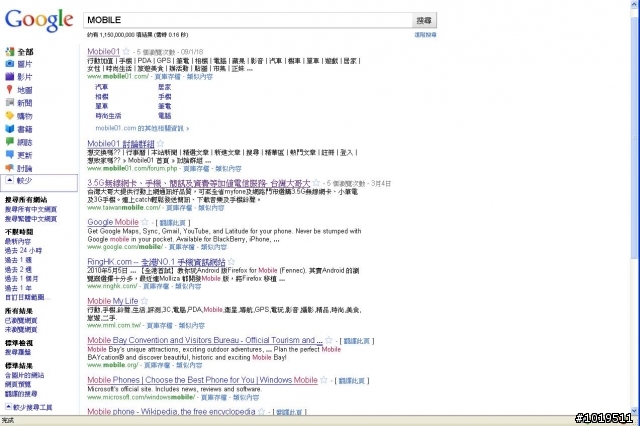Click the search button beside the query box
Image resolution: width=640 pixels, height=426 pixels.
(x=424, y=20)
